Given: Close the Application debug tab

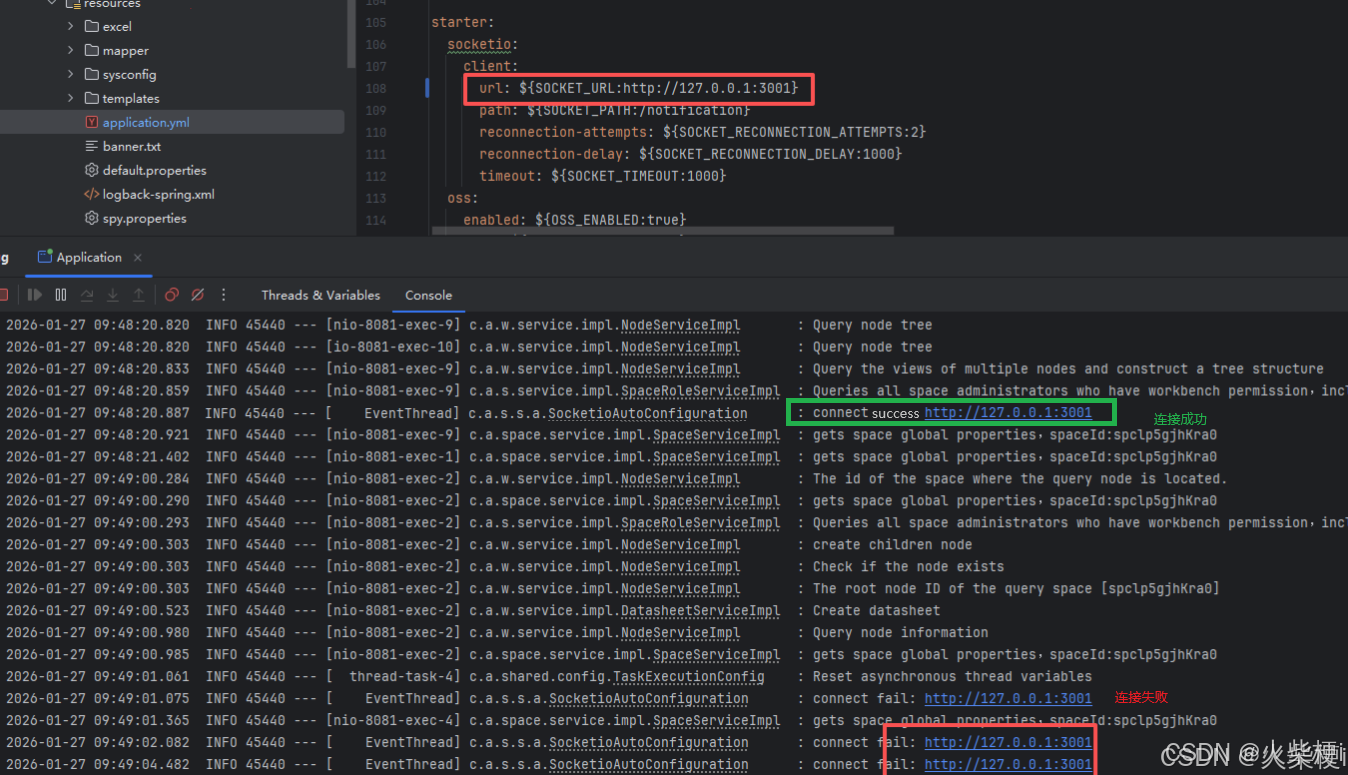Looking at the screenshot, I should [138, 258].
